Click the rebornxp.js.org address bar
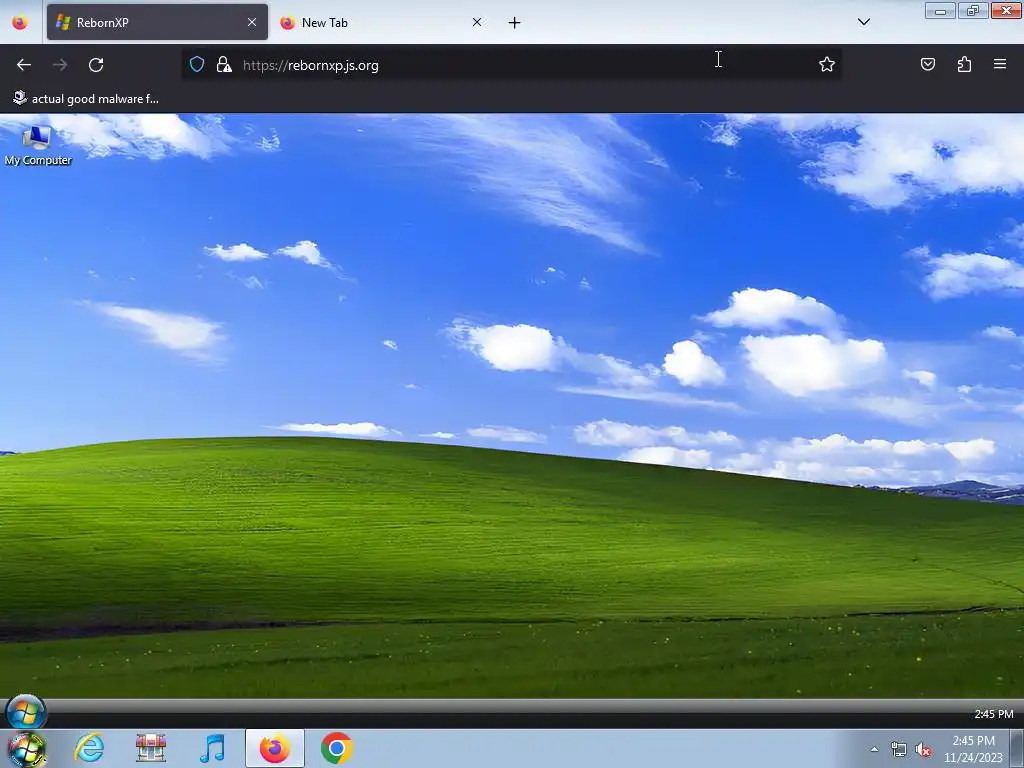The width and height of the screenshot is (1024, 768). 511,65
